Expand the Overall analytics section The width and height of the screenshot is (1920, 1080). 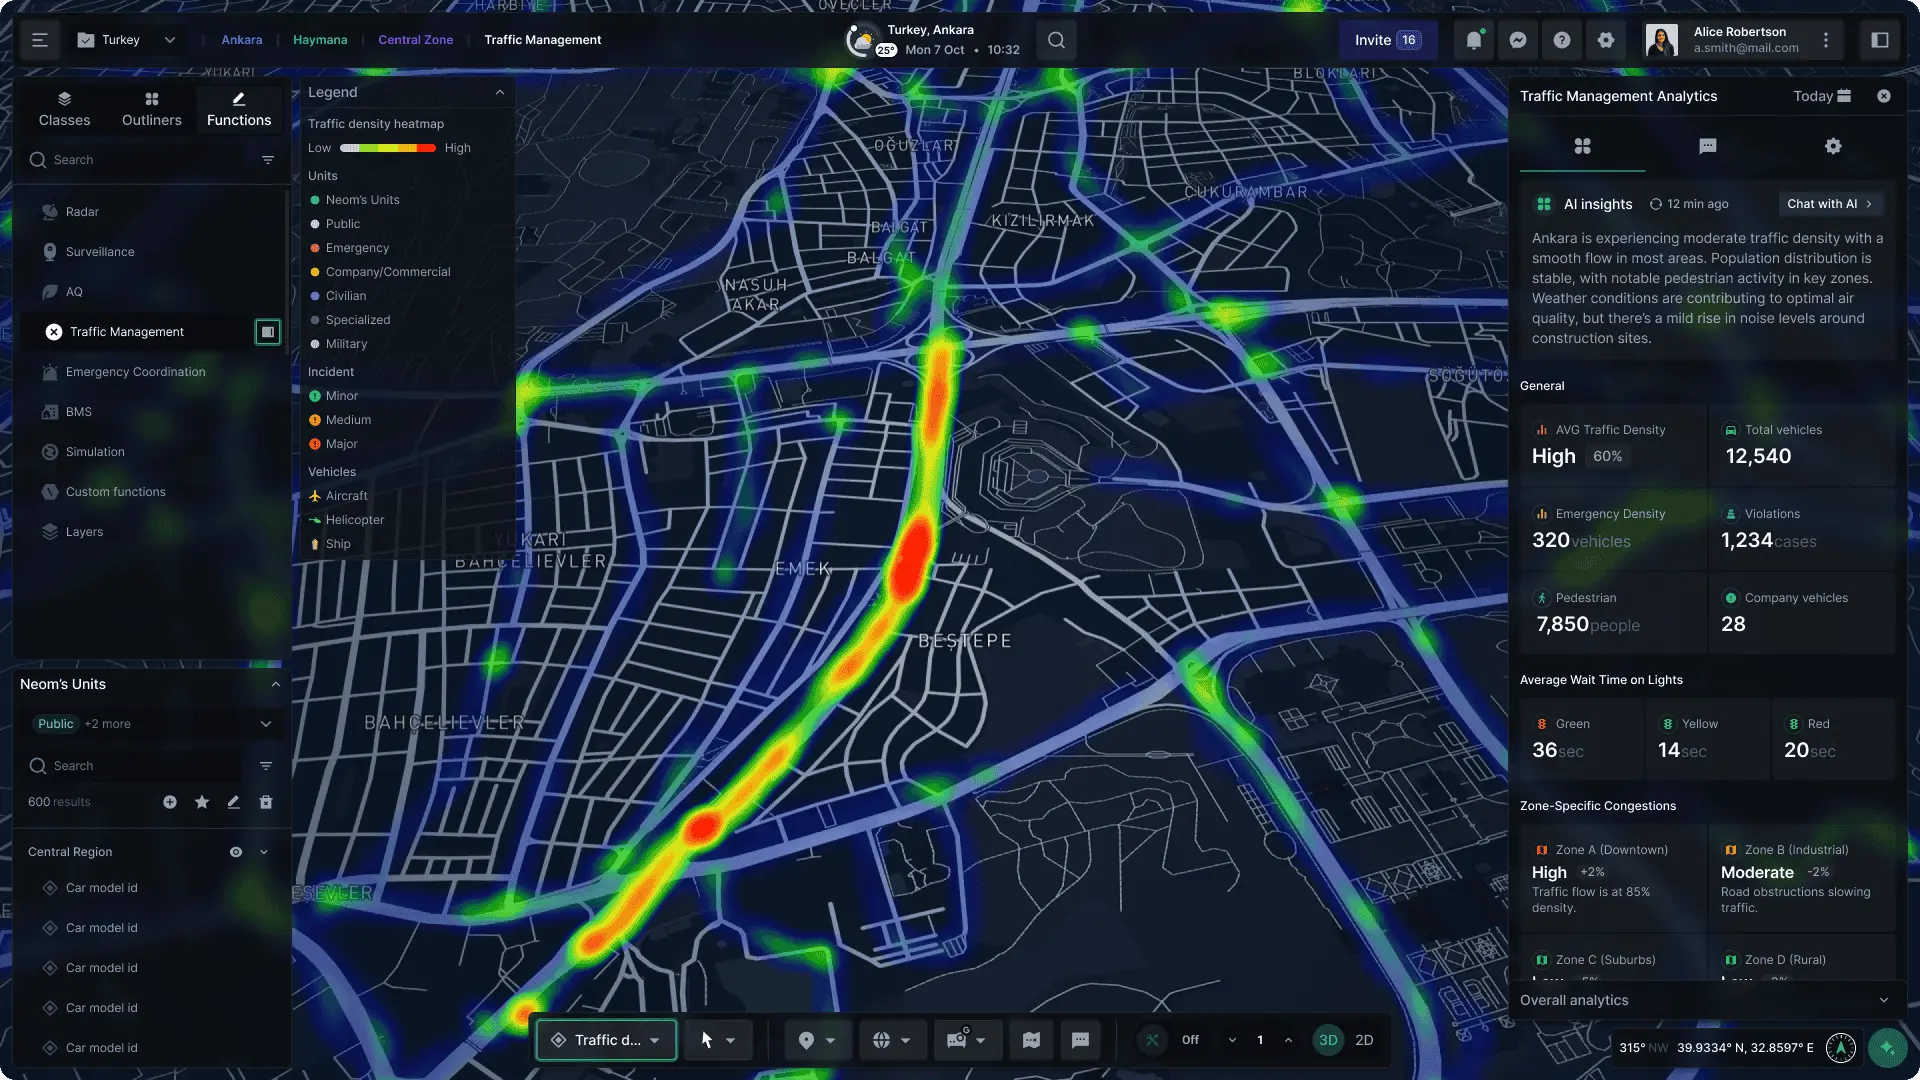(1884, 1000)
